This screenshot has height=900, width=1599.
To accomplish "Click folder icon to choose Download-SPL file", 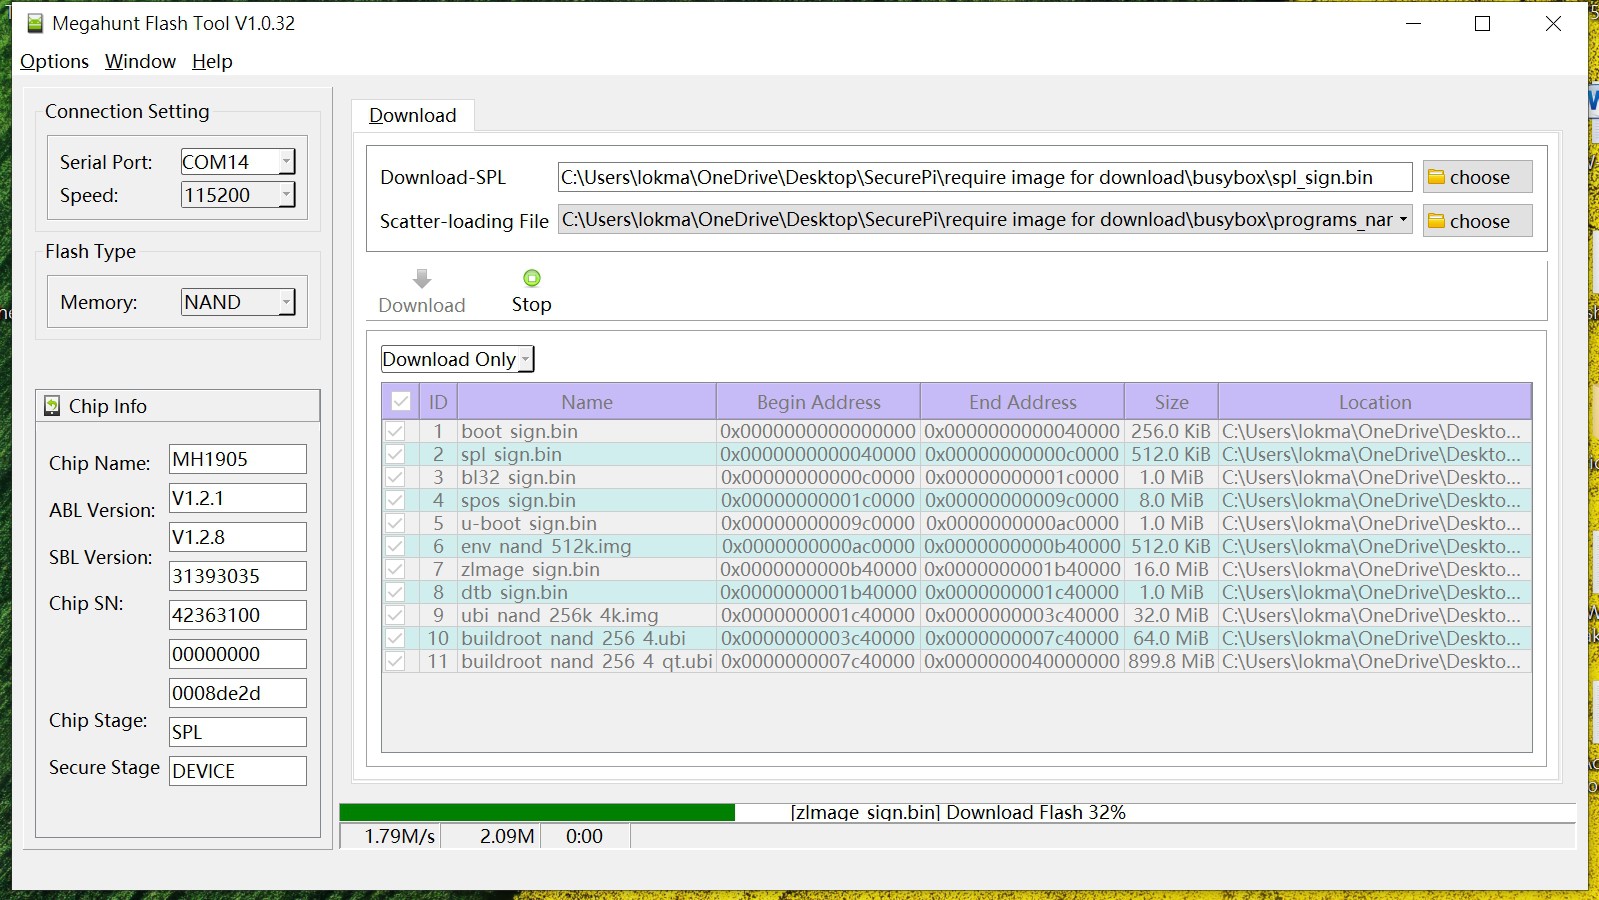I will (x=1437, y=177).
